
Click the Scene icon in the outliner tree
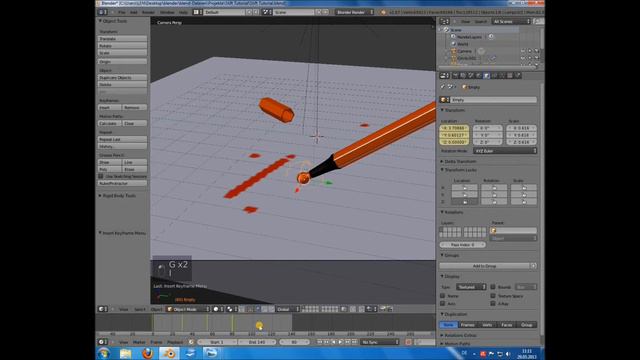point(446,30)
